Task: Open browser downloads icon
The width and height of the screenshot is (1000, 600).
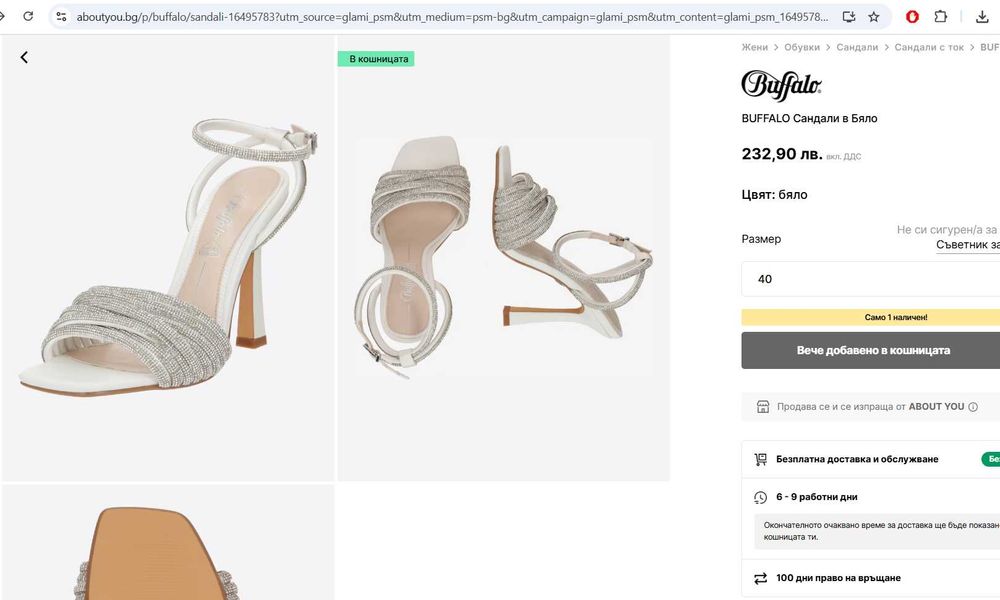Action: pyautogui.click(x=982, y=17)
